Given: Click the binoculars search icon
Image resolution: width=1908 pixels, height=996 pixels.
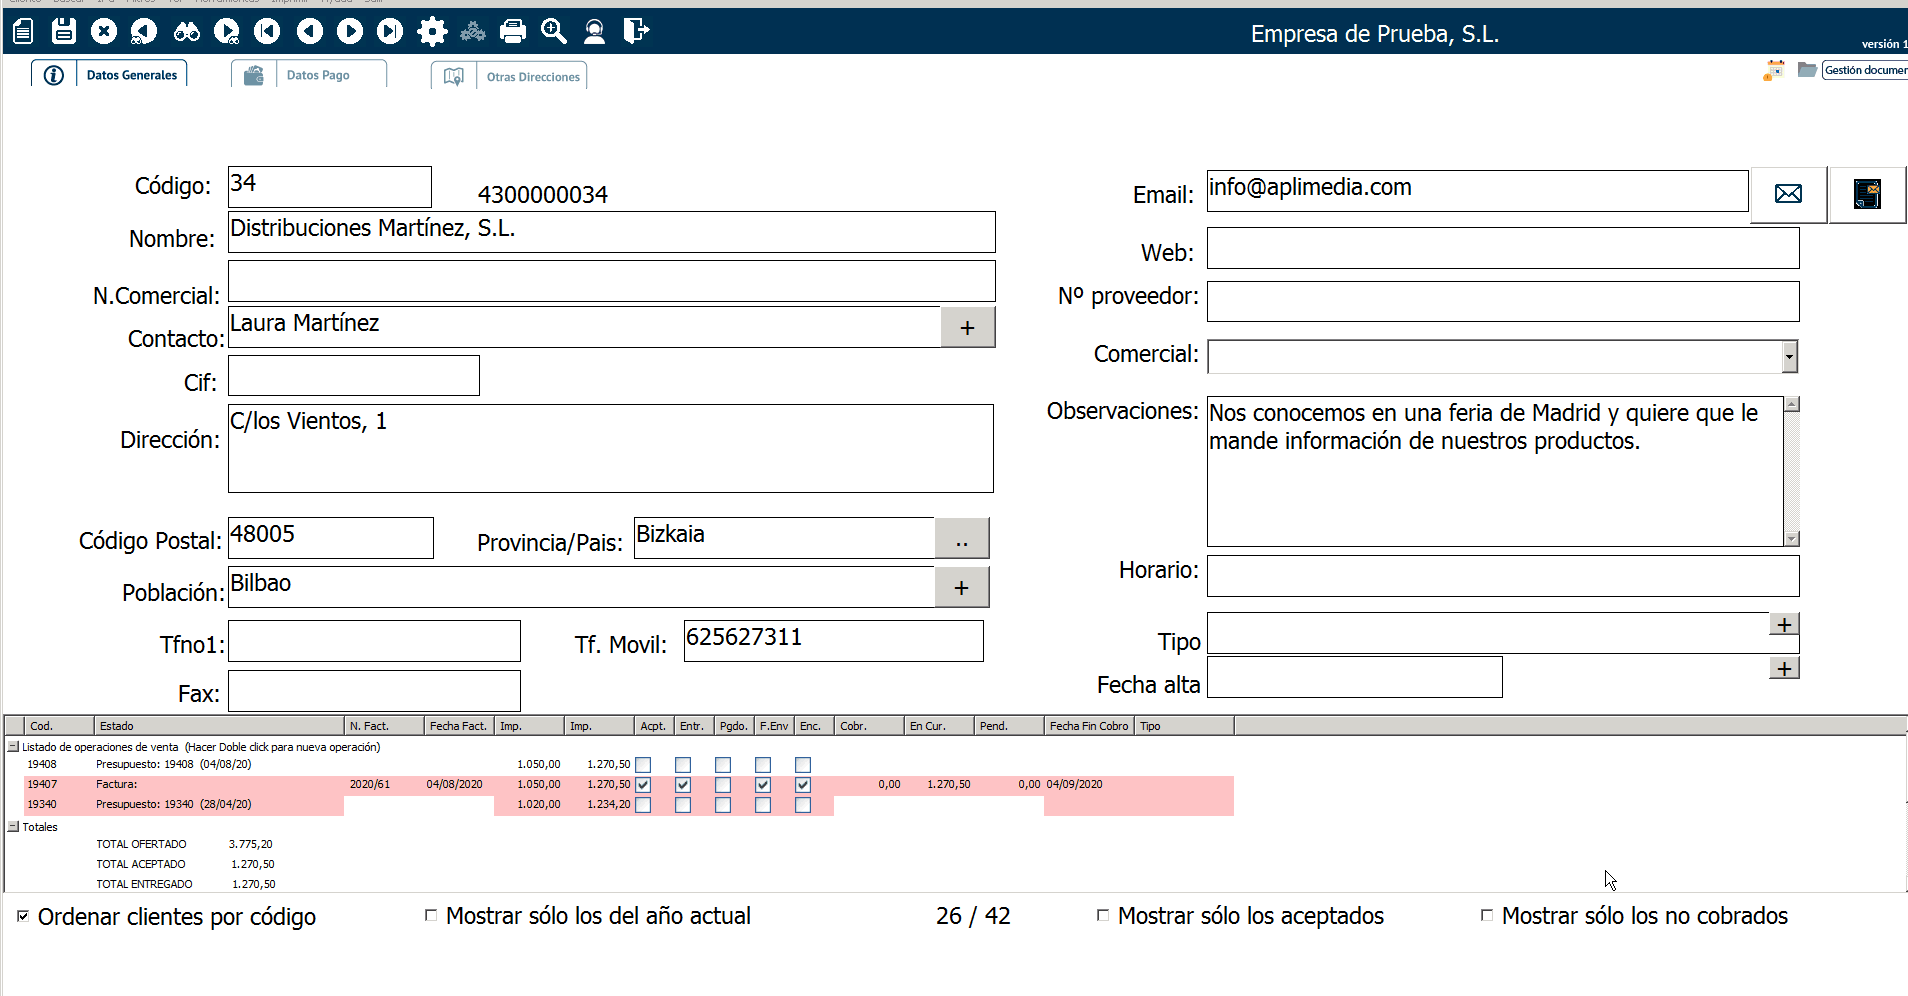Looking at the screenshot, I should (x=186, y=32).
